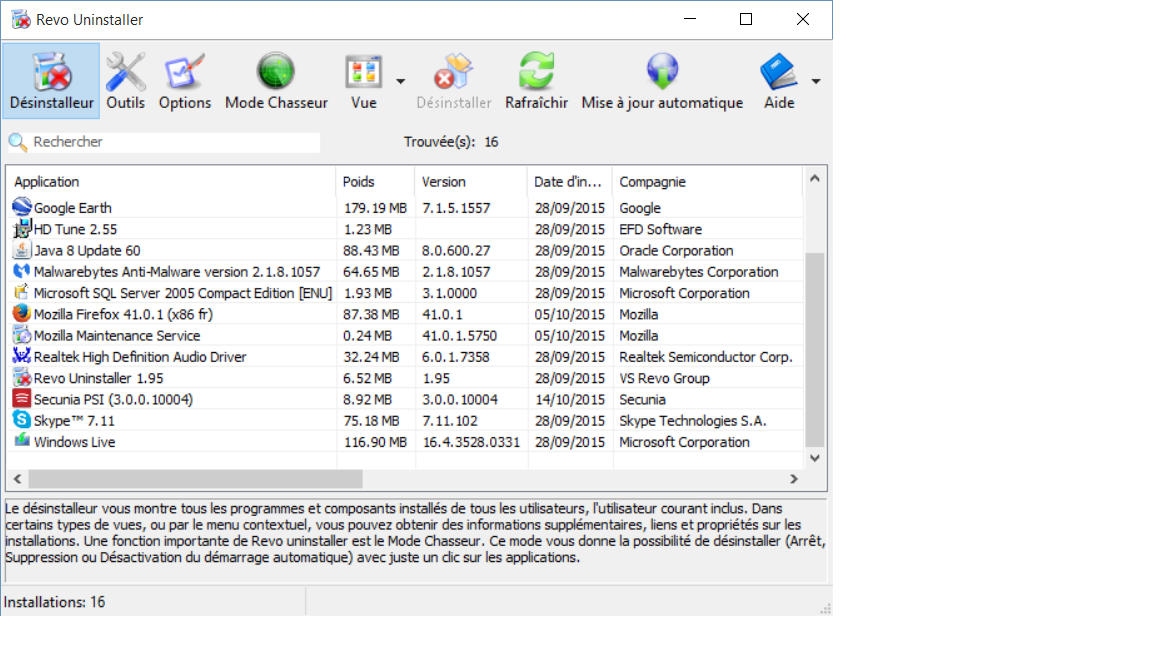Screen dimensions: 1152x648
Task: Click the Oracle Corporation company cell
Action: pyautogui.click(x=676, y=251)
